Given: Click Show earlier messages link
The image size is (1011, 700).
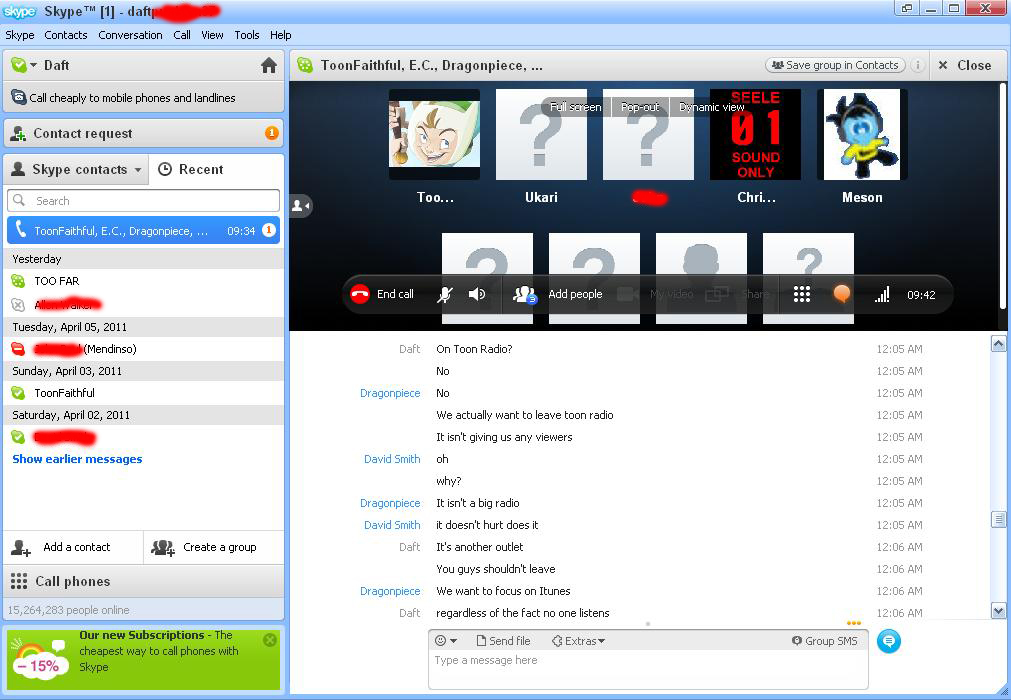Looking at the screenshot, I should pos(77,459).
